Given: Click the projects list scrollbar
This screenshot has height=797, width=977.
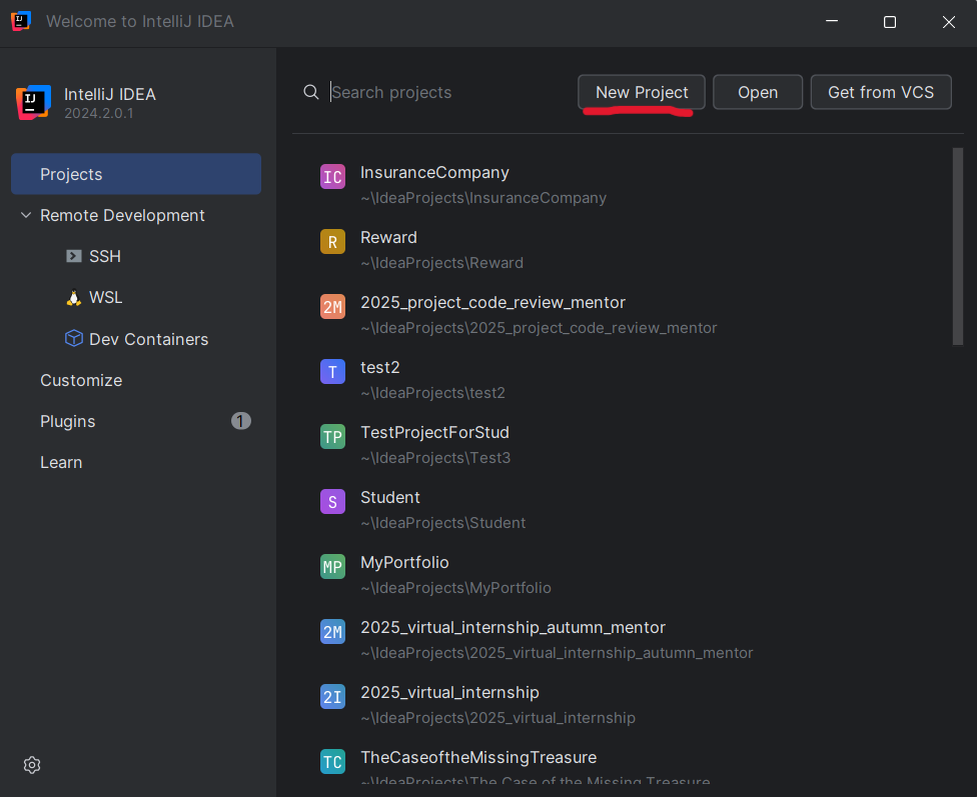Looking at the screenshot, I should pyautogui.click(x=958, y=246).
